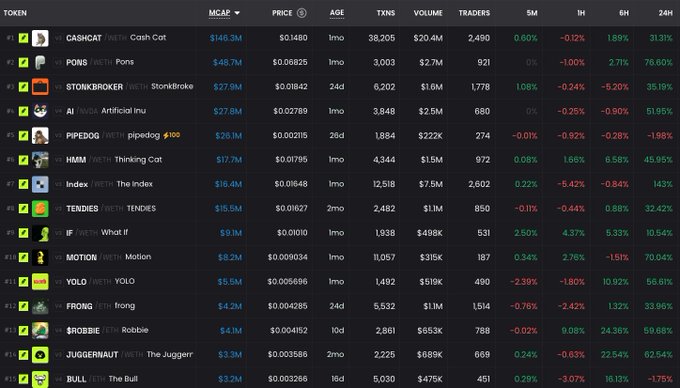Click the green edit icon beside PIPEDOG
Screen dimensions: 680x388
(x=23, y=136)
